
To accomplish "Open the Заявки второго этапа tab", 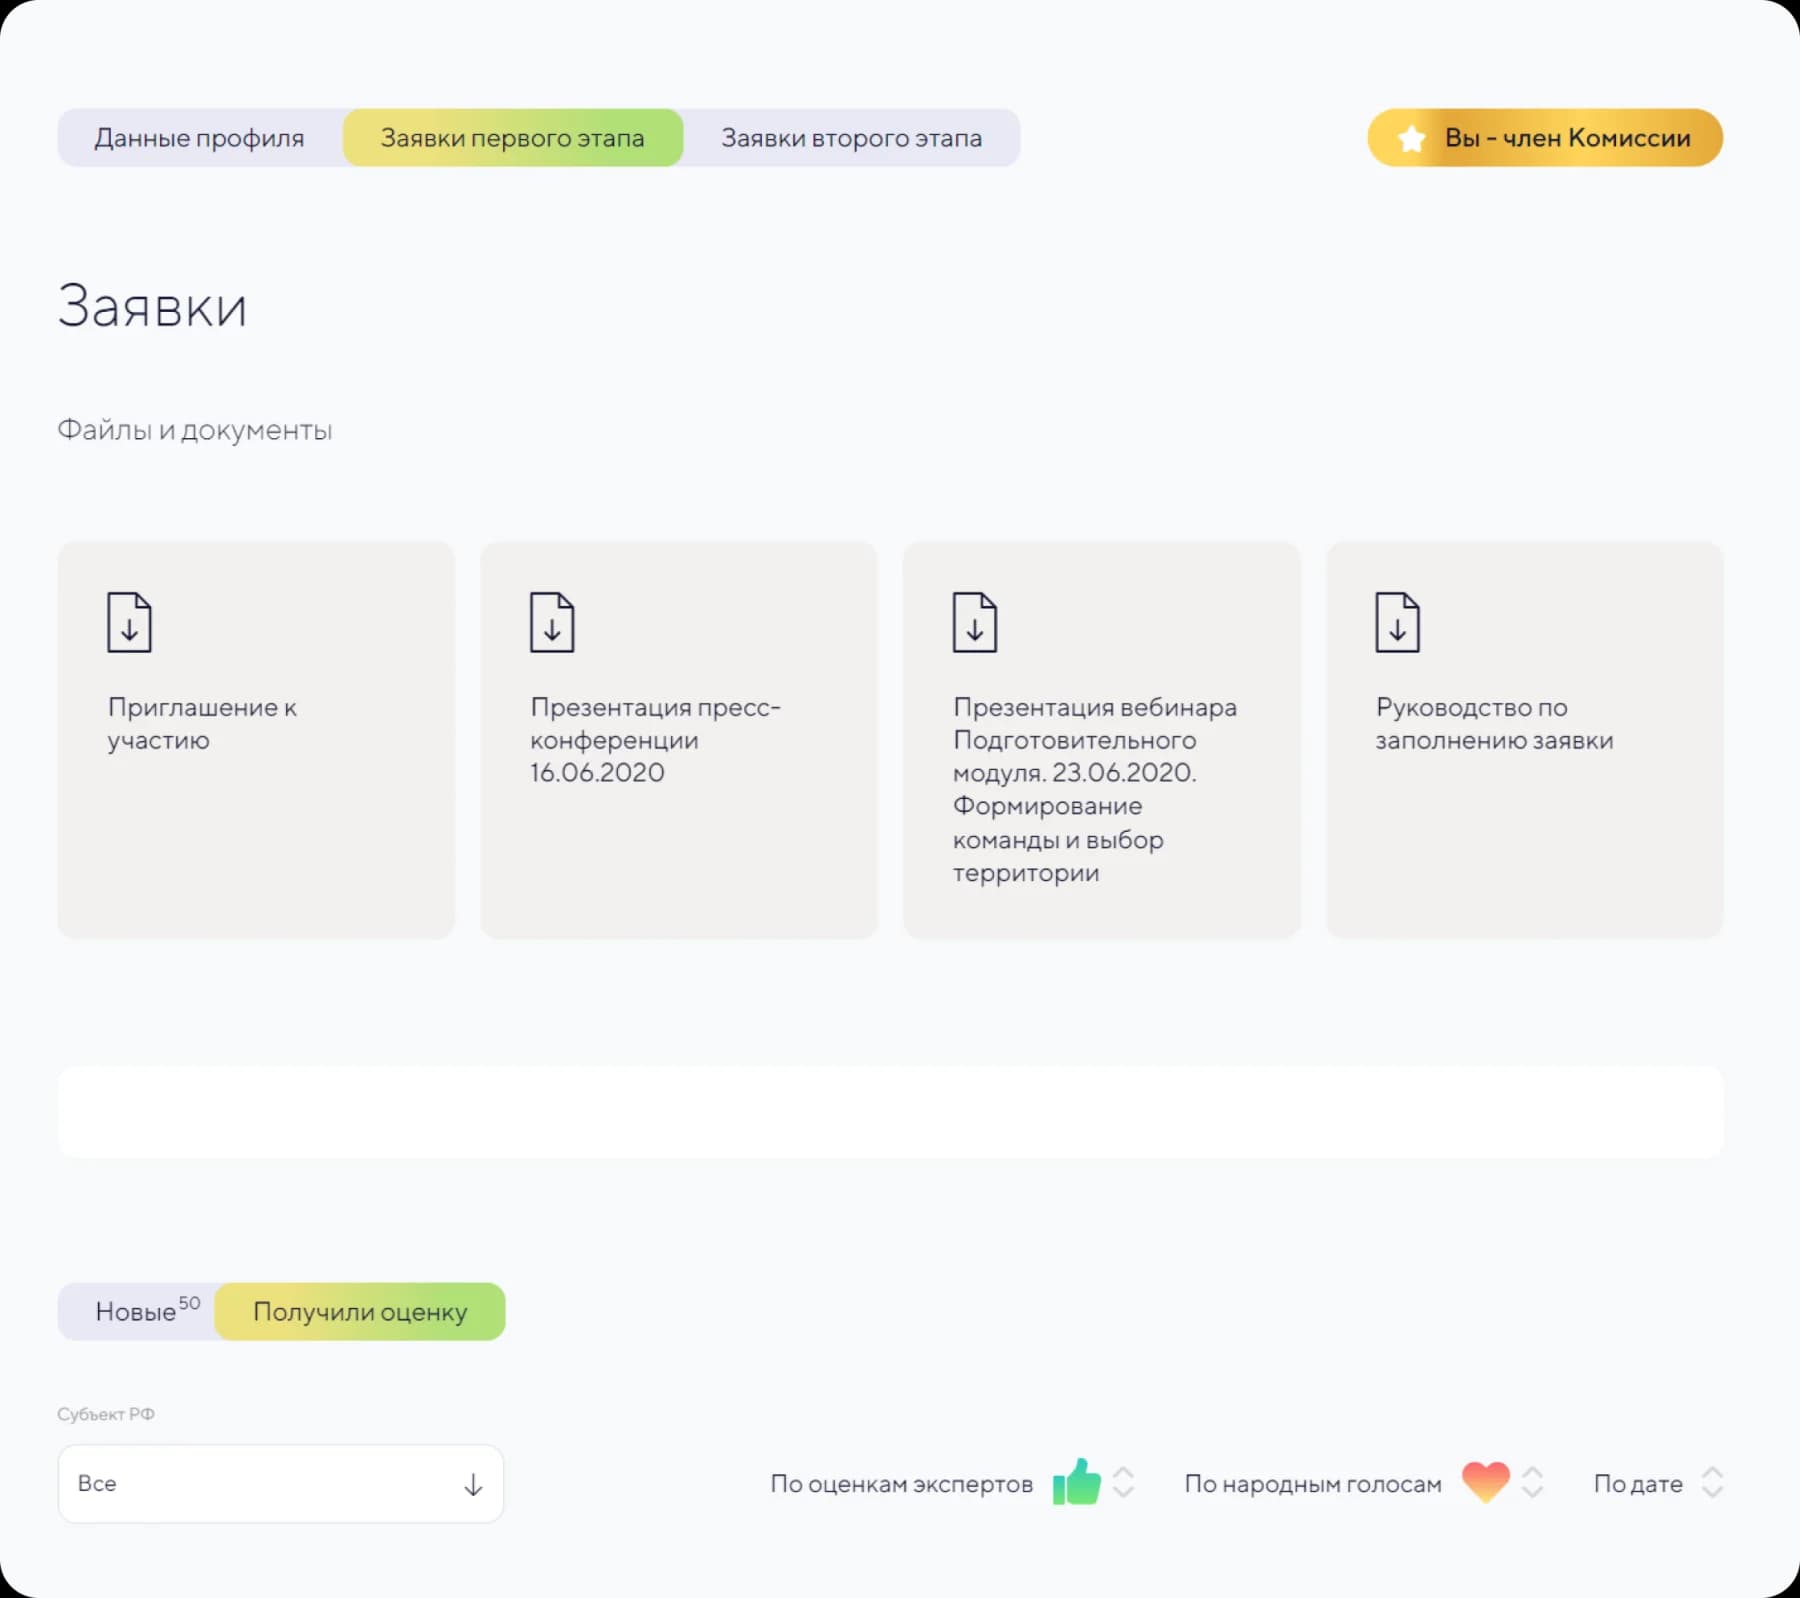I will [851, 138].
